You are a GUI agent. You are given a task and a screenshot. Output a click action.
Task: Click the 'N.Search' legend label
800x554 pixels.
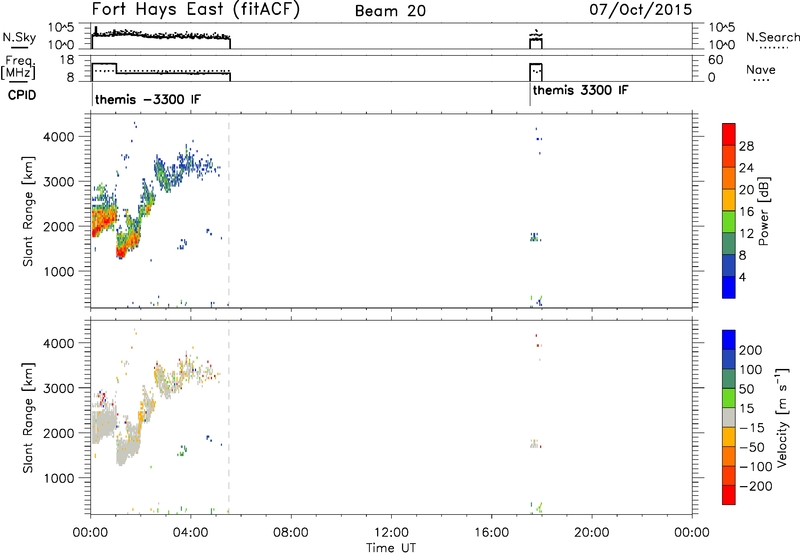click(772, 37)
